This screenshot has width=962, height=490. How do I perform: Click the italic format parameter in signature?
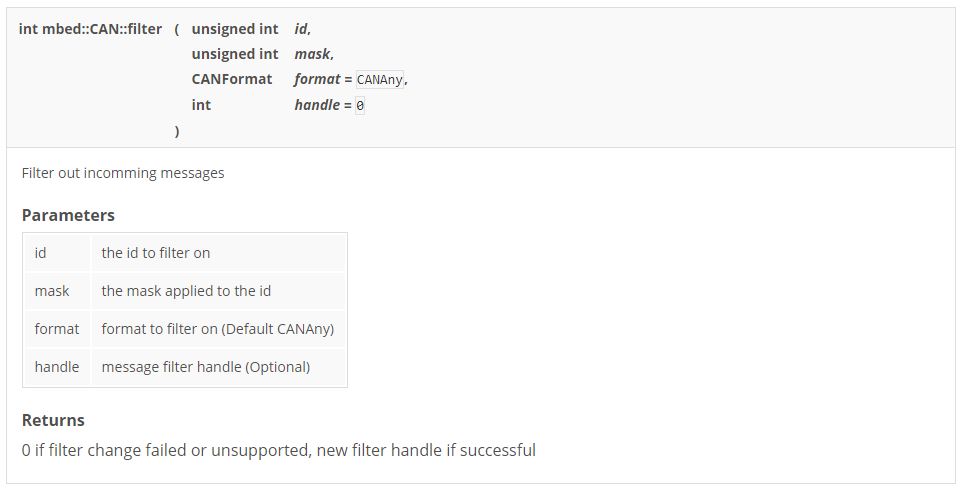pos(317,79)
